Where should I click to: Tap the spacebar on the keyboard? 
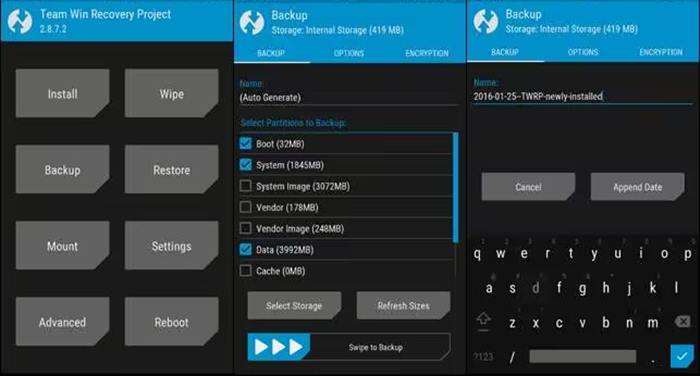(x=582, y=356)
